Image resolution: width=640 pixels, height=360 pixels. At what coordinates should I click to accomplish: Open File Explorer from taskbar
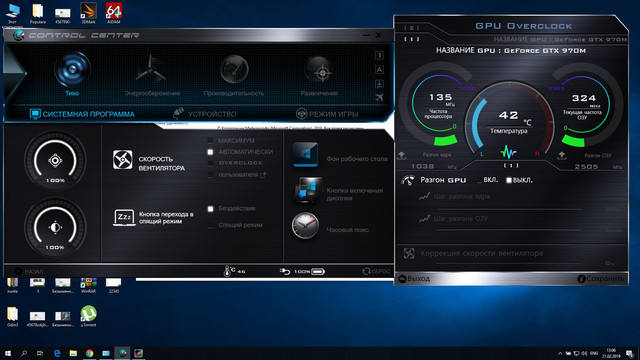click(73, 353)
